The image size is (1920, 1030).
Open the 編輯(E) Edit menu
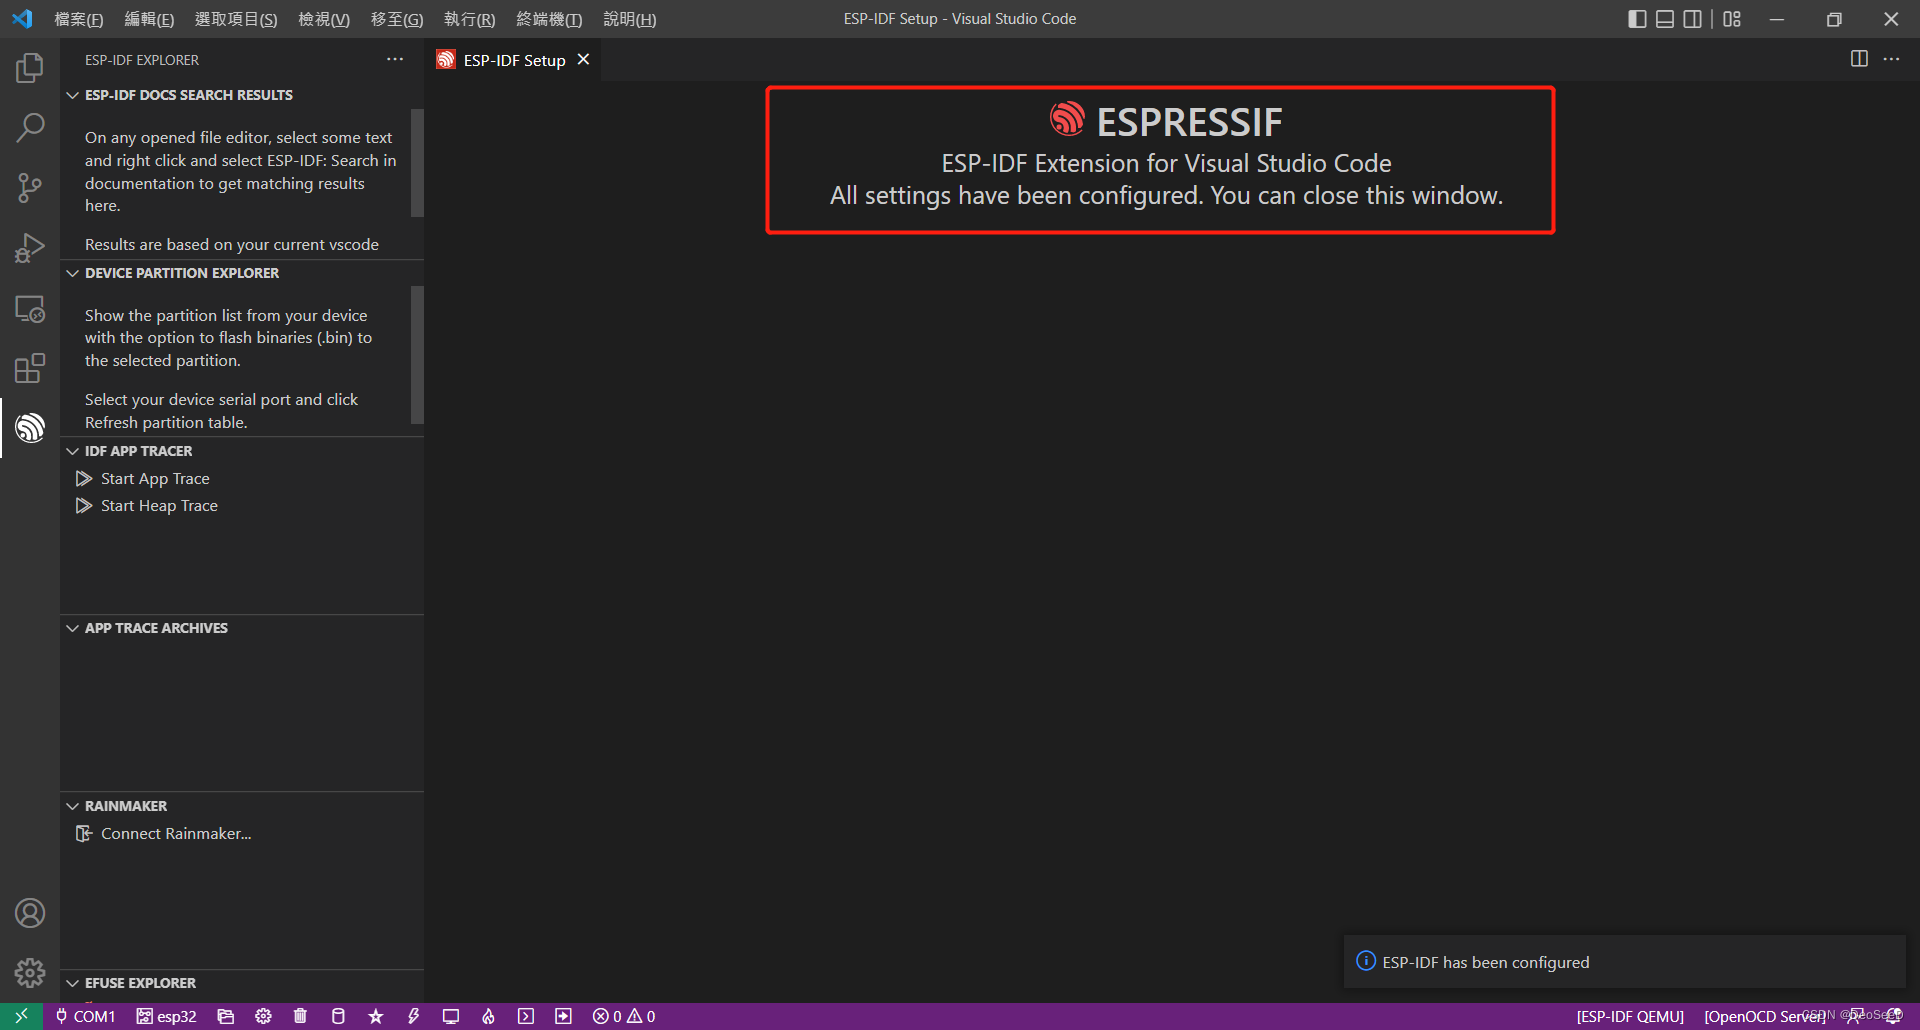tap(149, 19)
